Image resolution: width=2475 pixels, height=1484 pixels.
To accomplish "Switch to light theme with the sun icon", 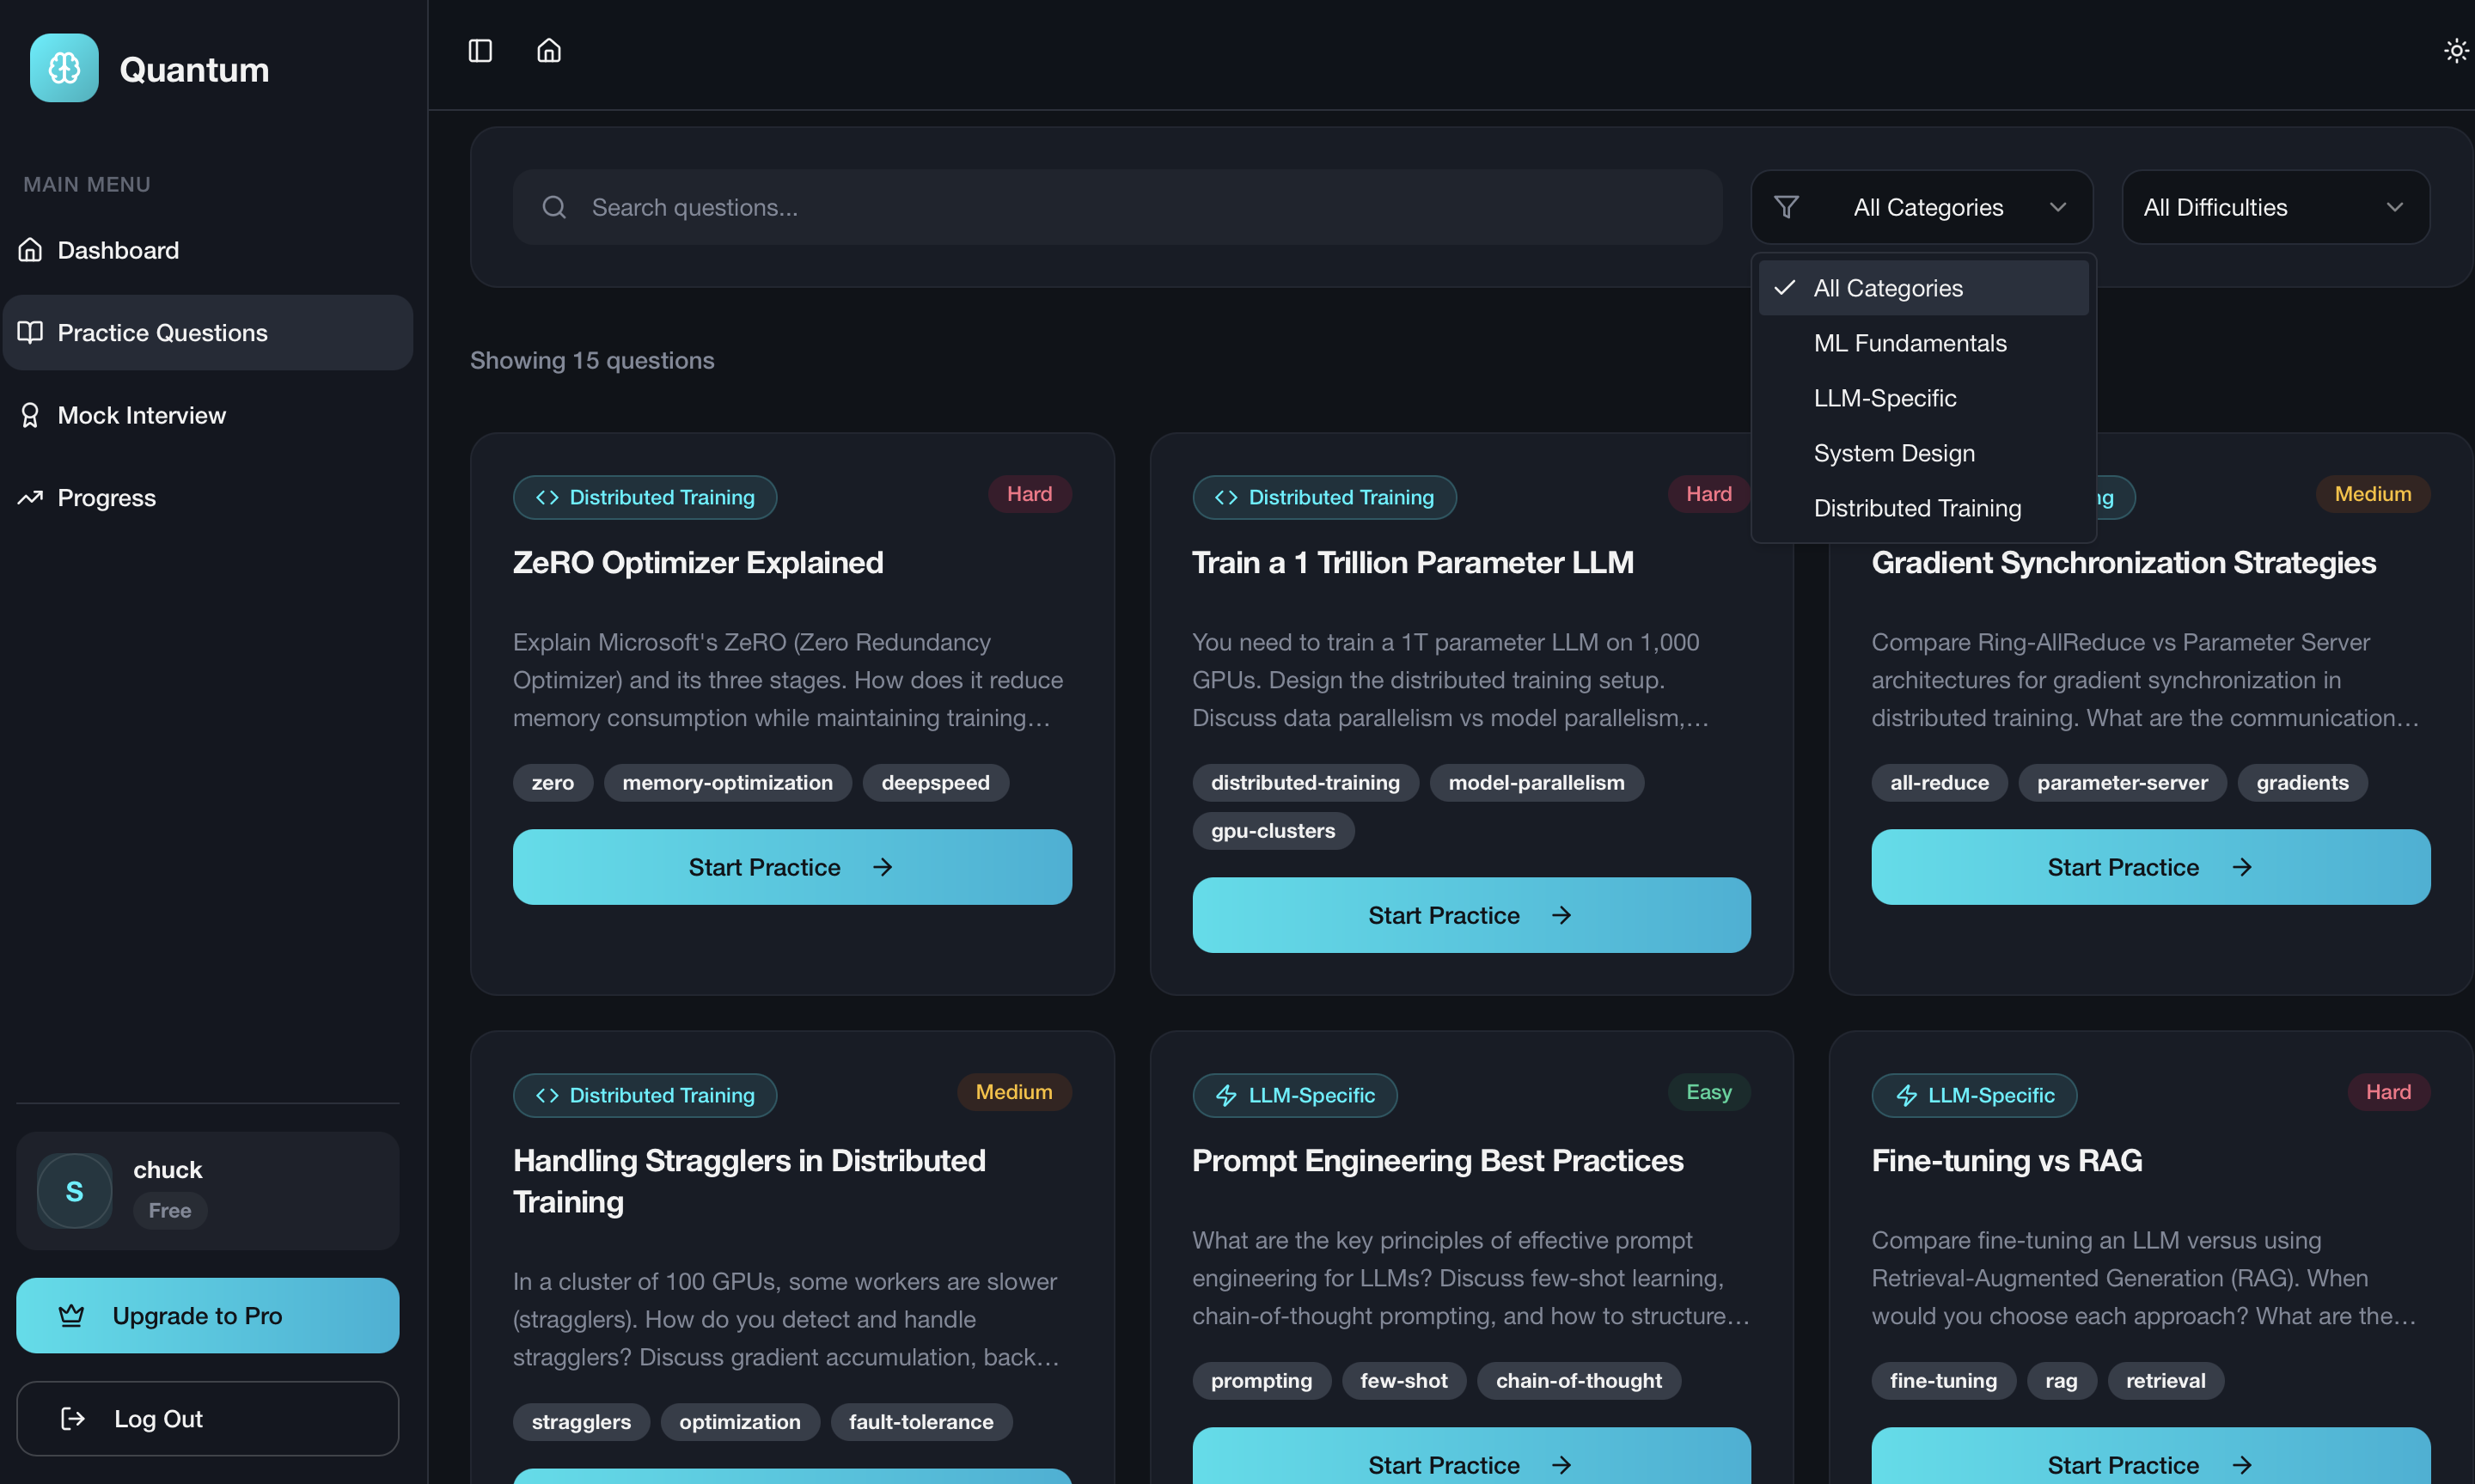I will [x=2456, y=50].
